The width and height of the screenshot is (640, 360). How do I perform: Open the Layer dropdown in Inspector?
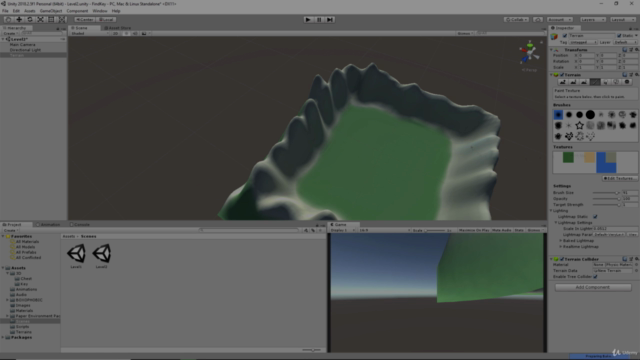625,42
